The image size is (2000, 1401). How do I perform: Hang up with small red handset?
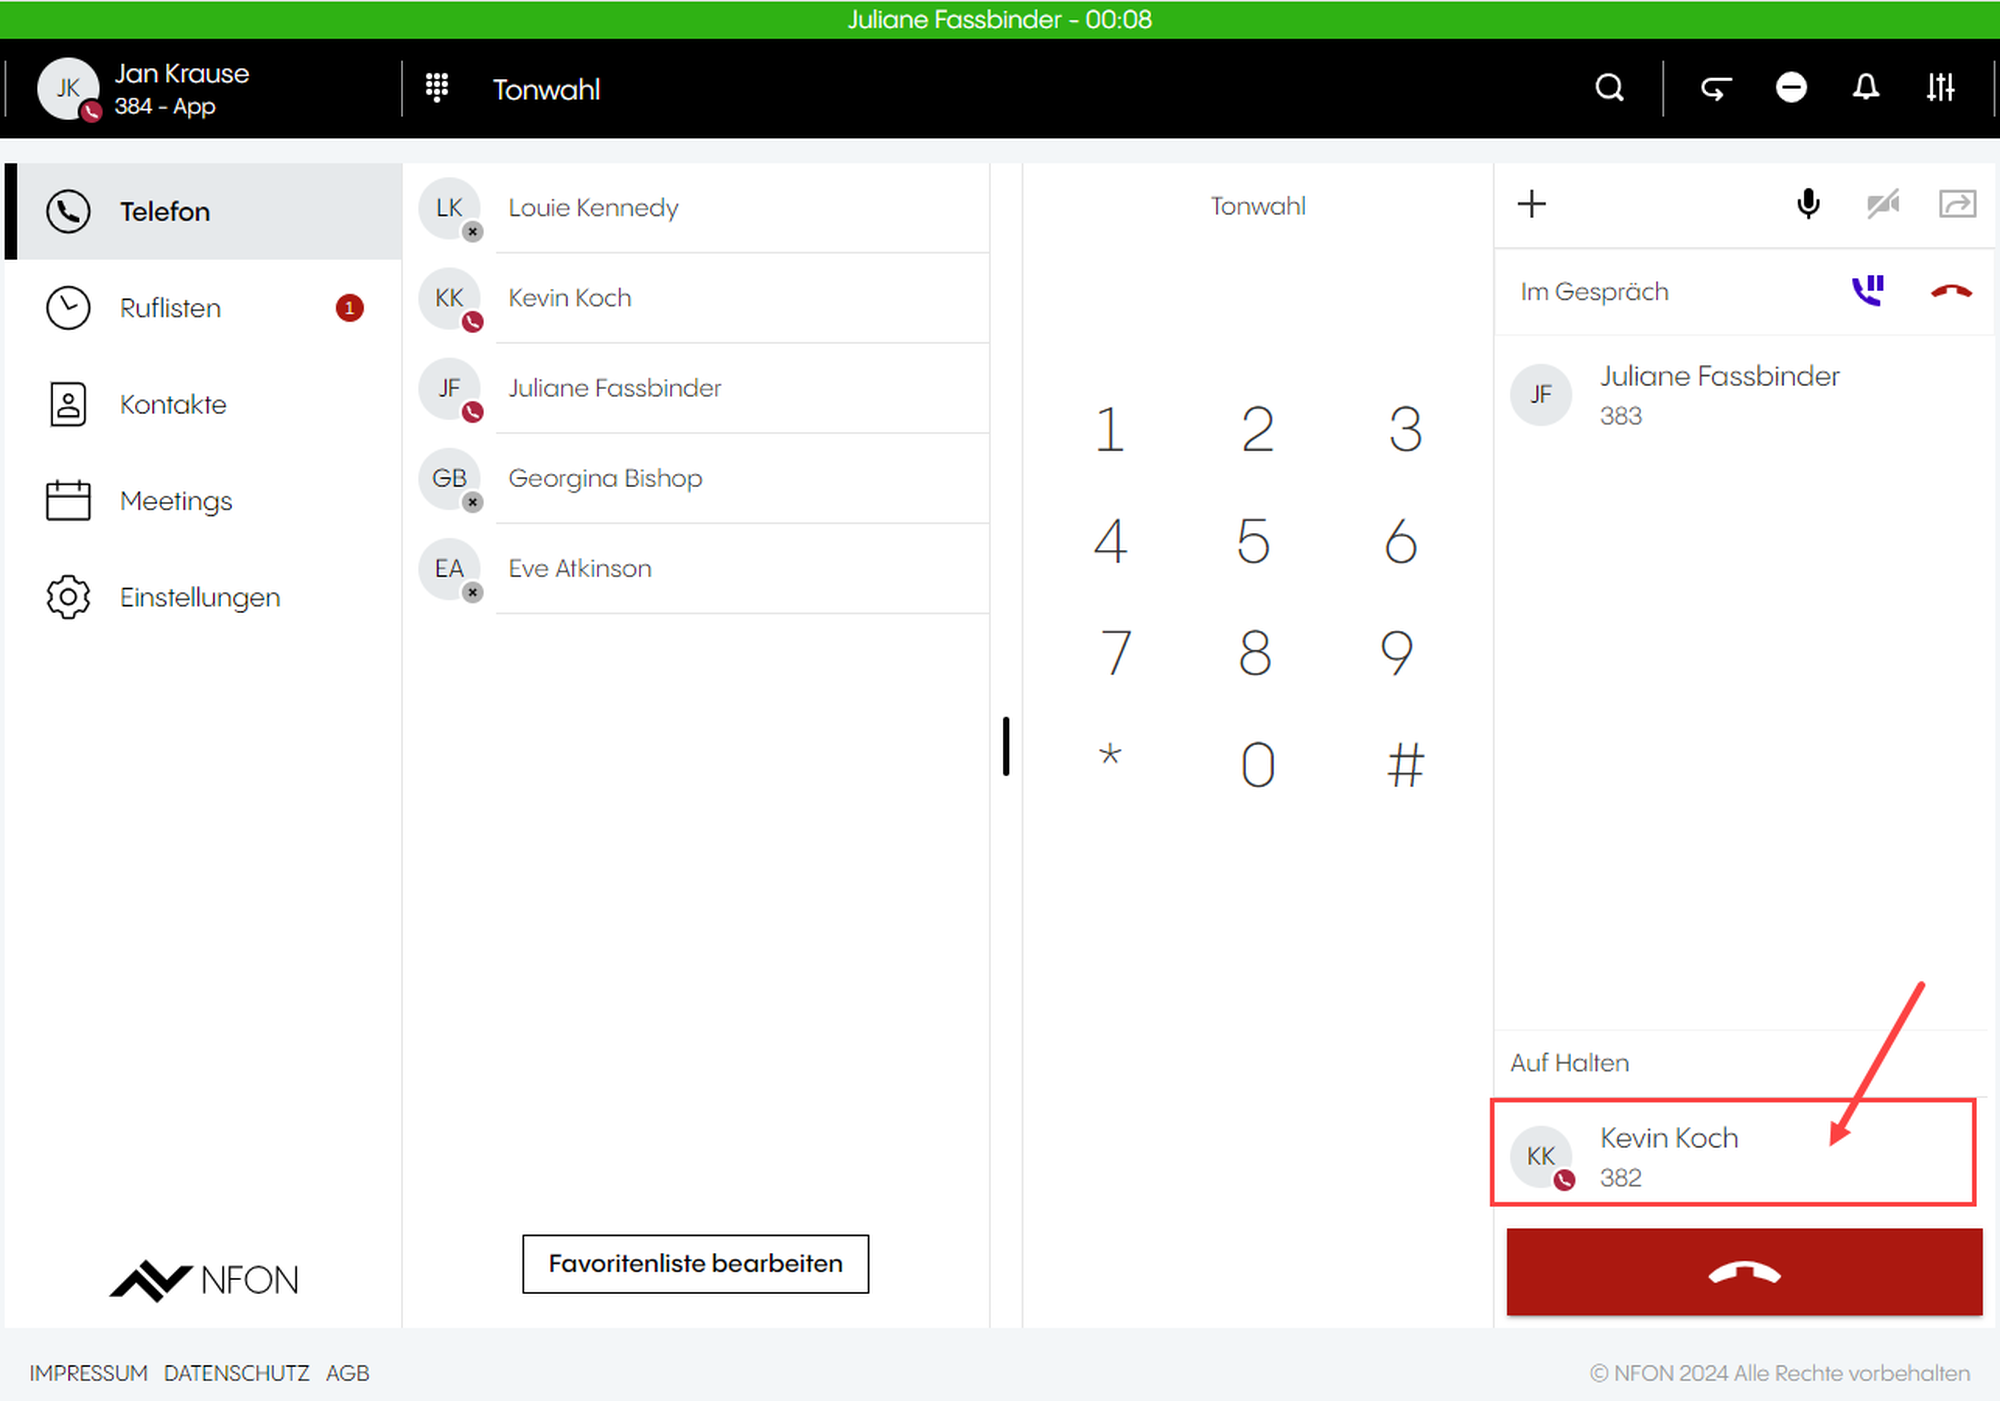(x=1950, y=291)
